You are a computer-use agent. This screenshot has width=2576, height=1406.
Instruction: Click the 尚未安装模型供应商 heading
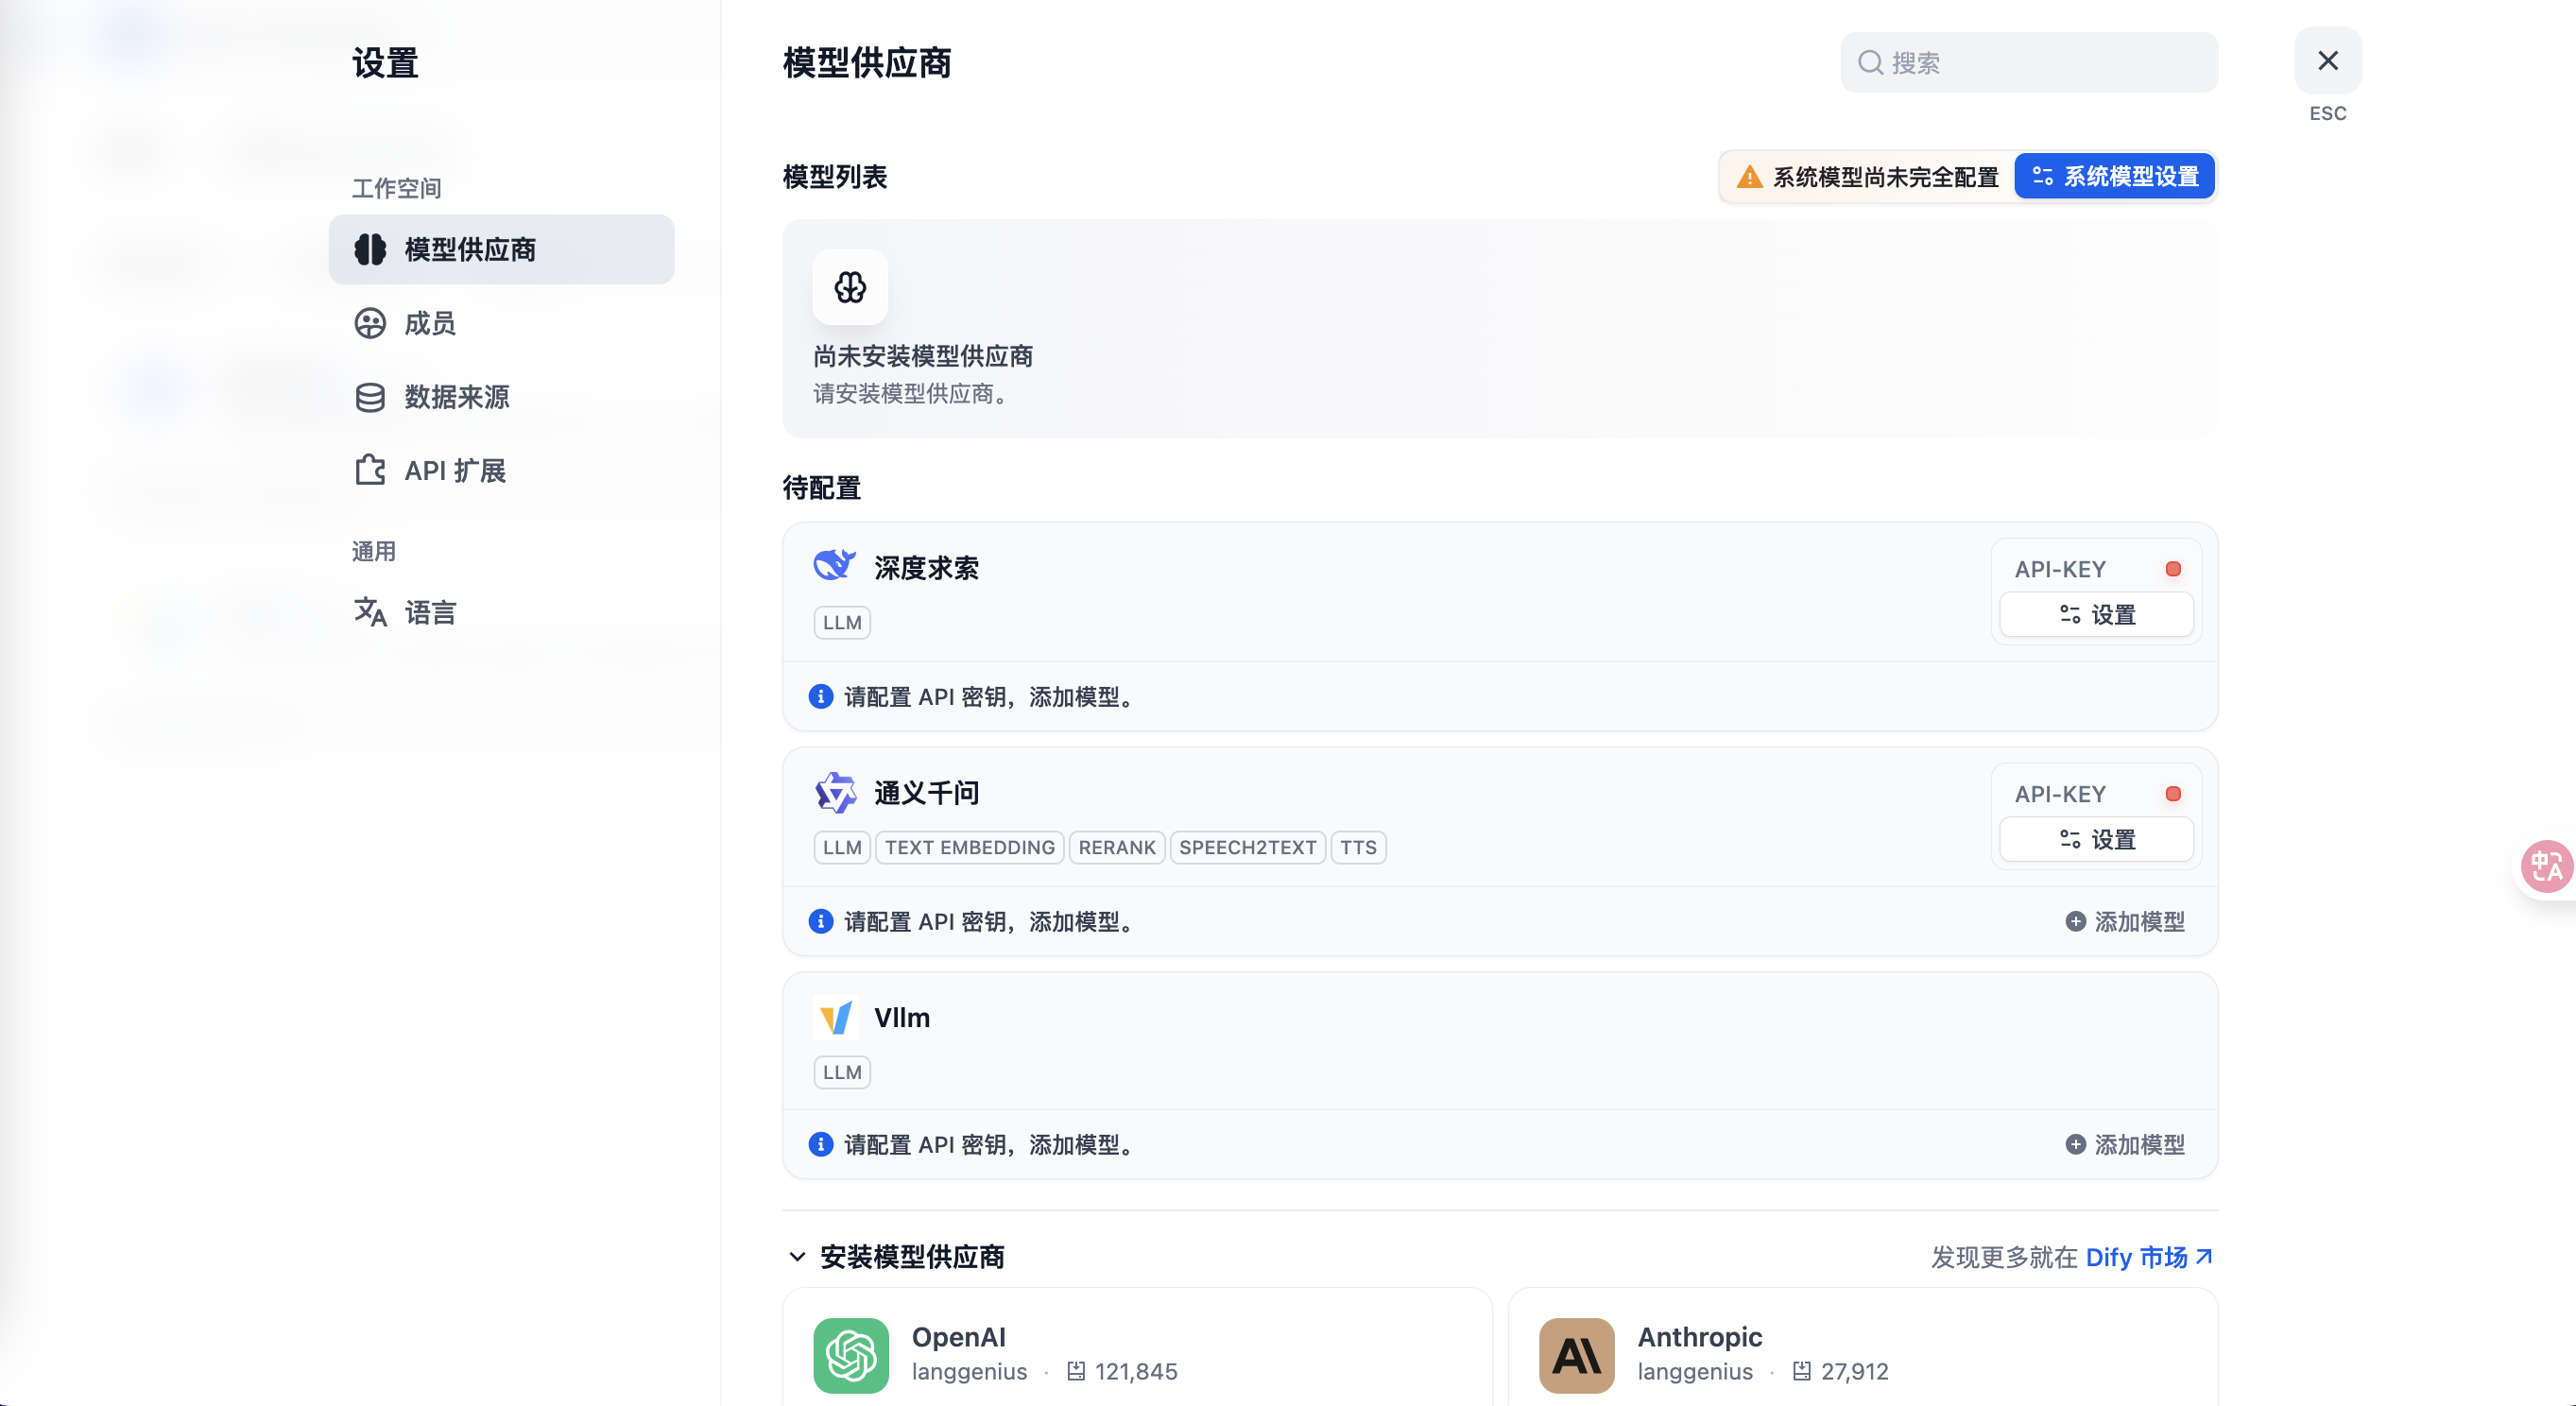922,356
